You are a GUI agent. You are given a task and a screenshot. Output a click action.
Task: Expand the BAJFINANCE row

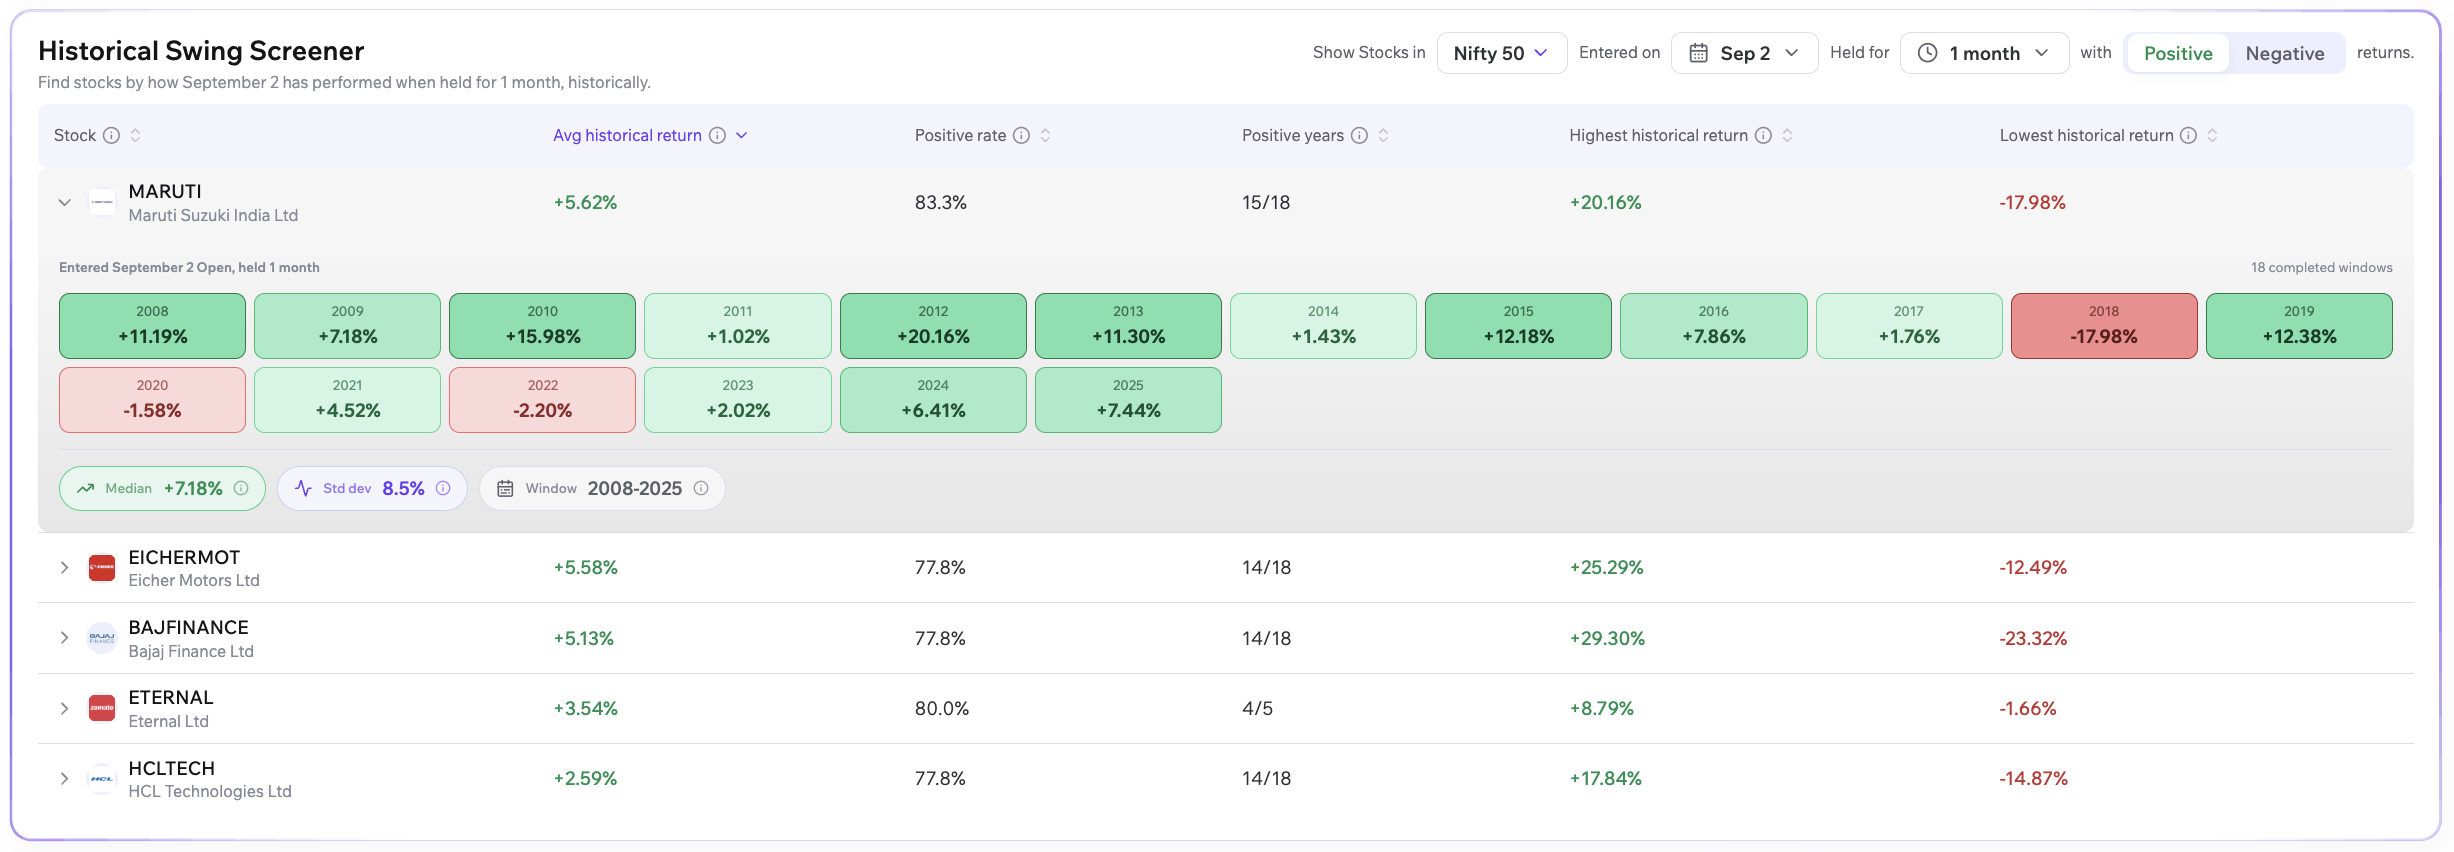tap(65, 638)
